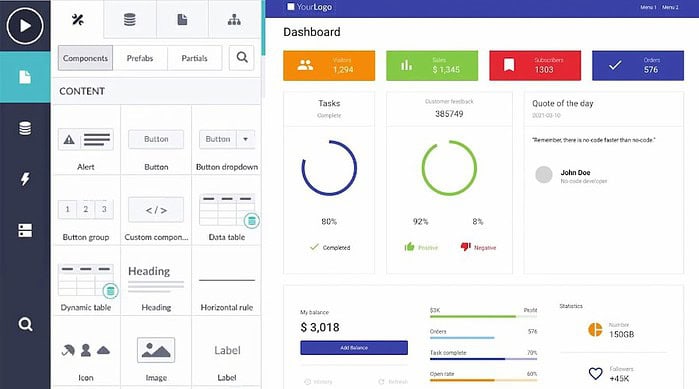Click the orange pie chart statistics icon
The height and width of the screenshot is (389, 699).
595,330
